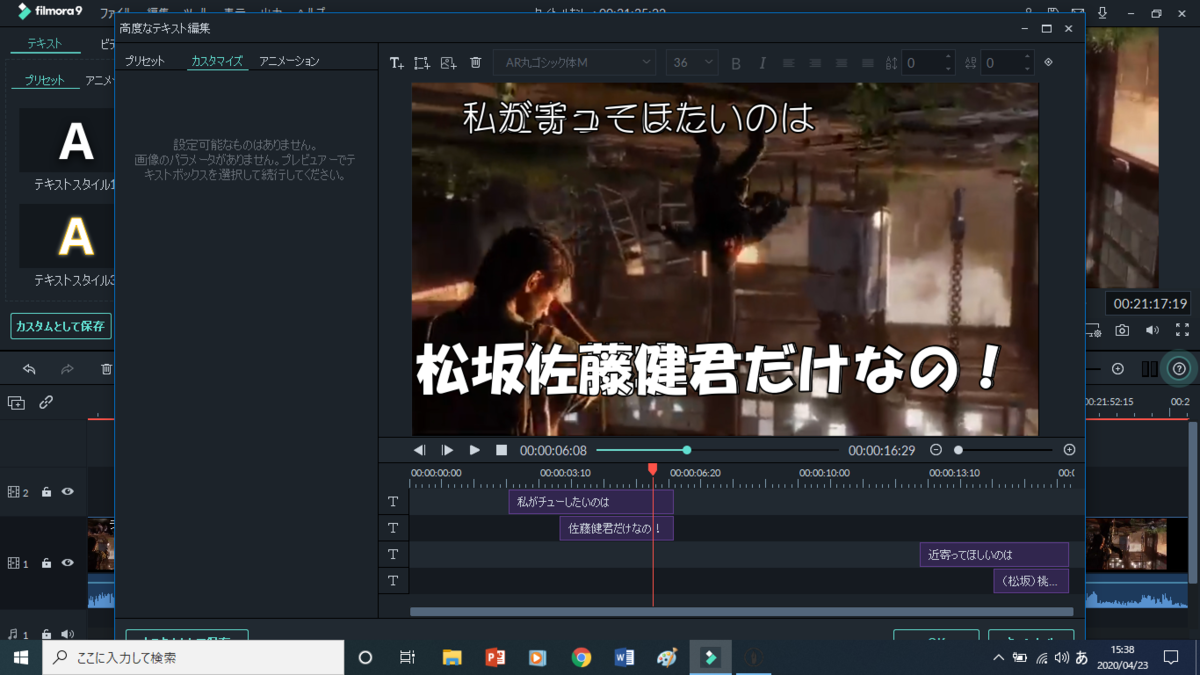Center align text
1200x675 pixels.
815,63
